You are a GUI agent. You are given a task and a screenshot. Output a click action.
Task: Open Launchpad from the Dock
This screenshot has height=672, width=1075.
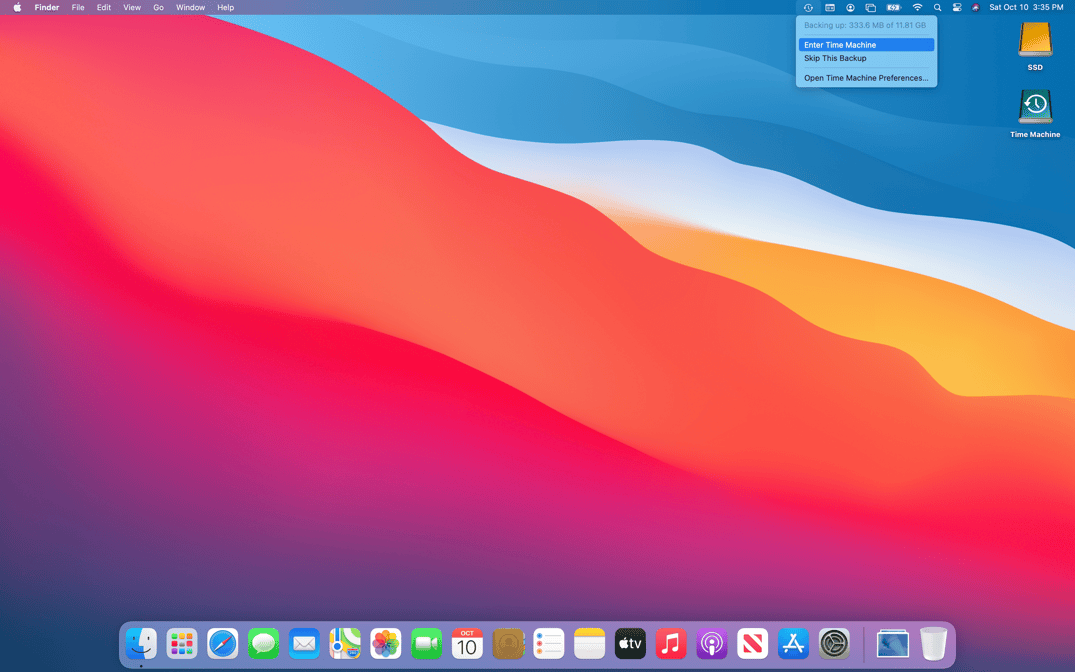coord(182,644)
